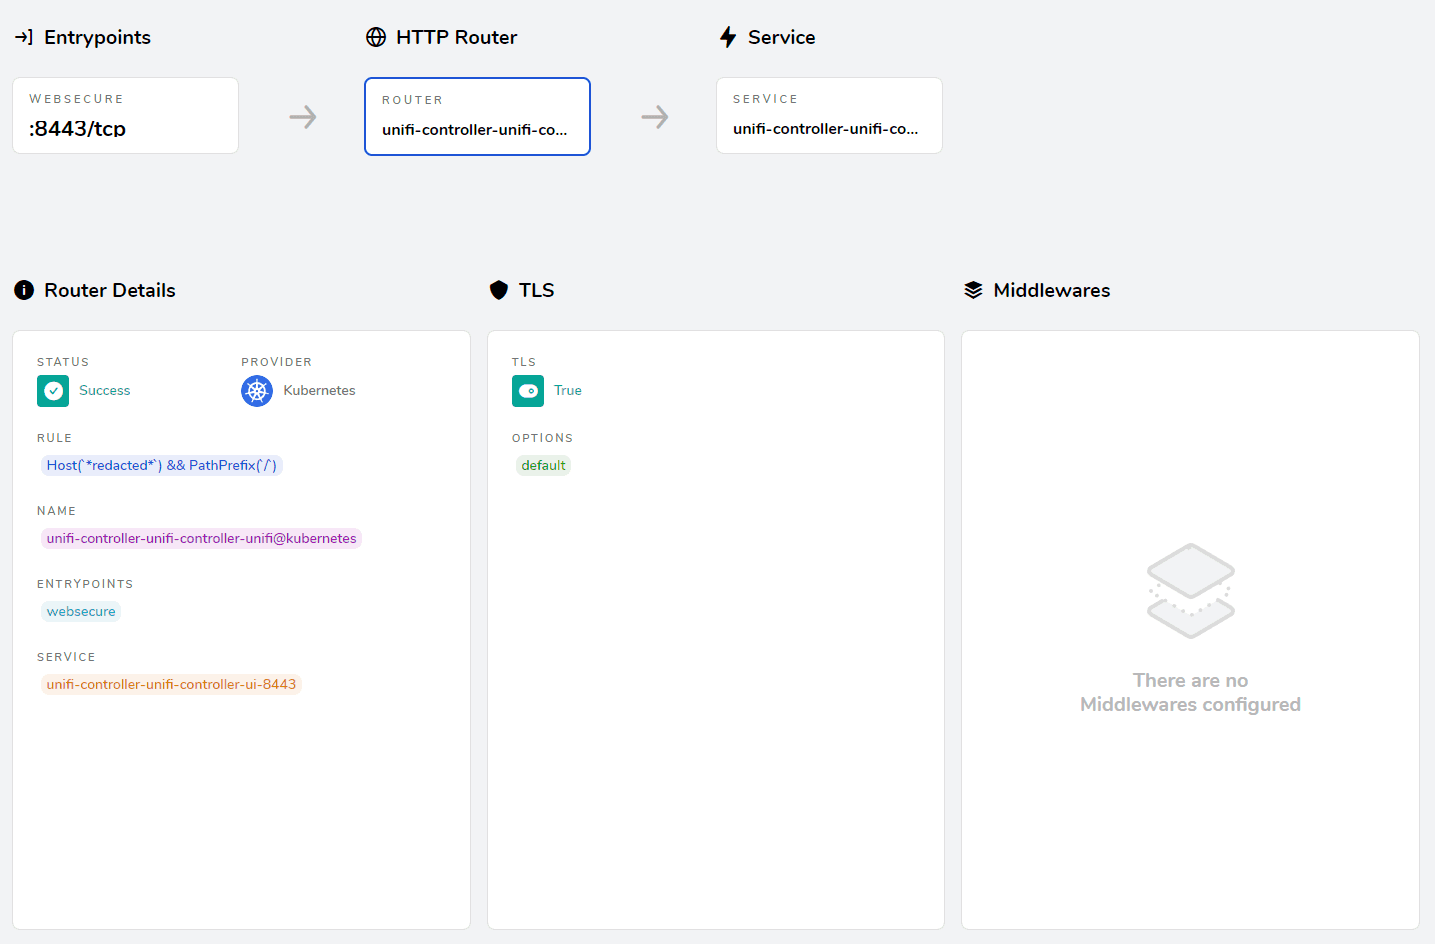Click the default TLS options badge
Image resolution: width=1435 pixels, height=944 pixels.
pyautogui.click(x=543, y=465)
